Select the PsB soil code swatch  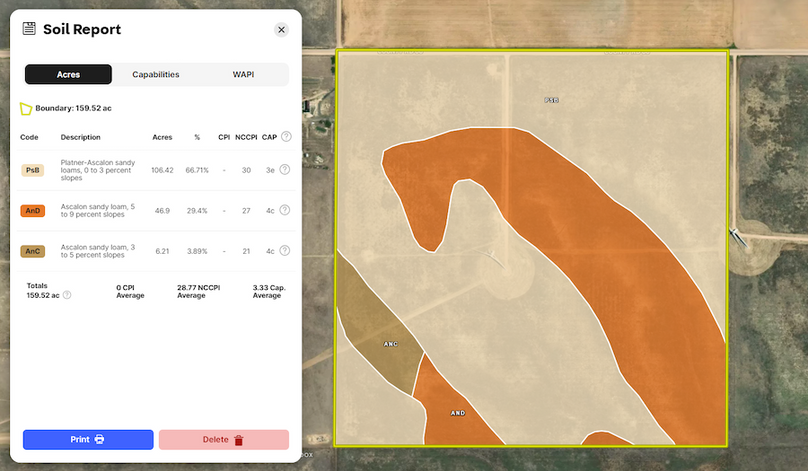[33, 170]
